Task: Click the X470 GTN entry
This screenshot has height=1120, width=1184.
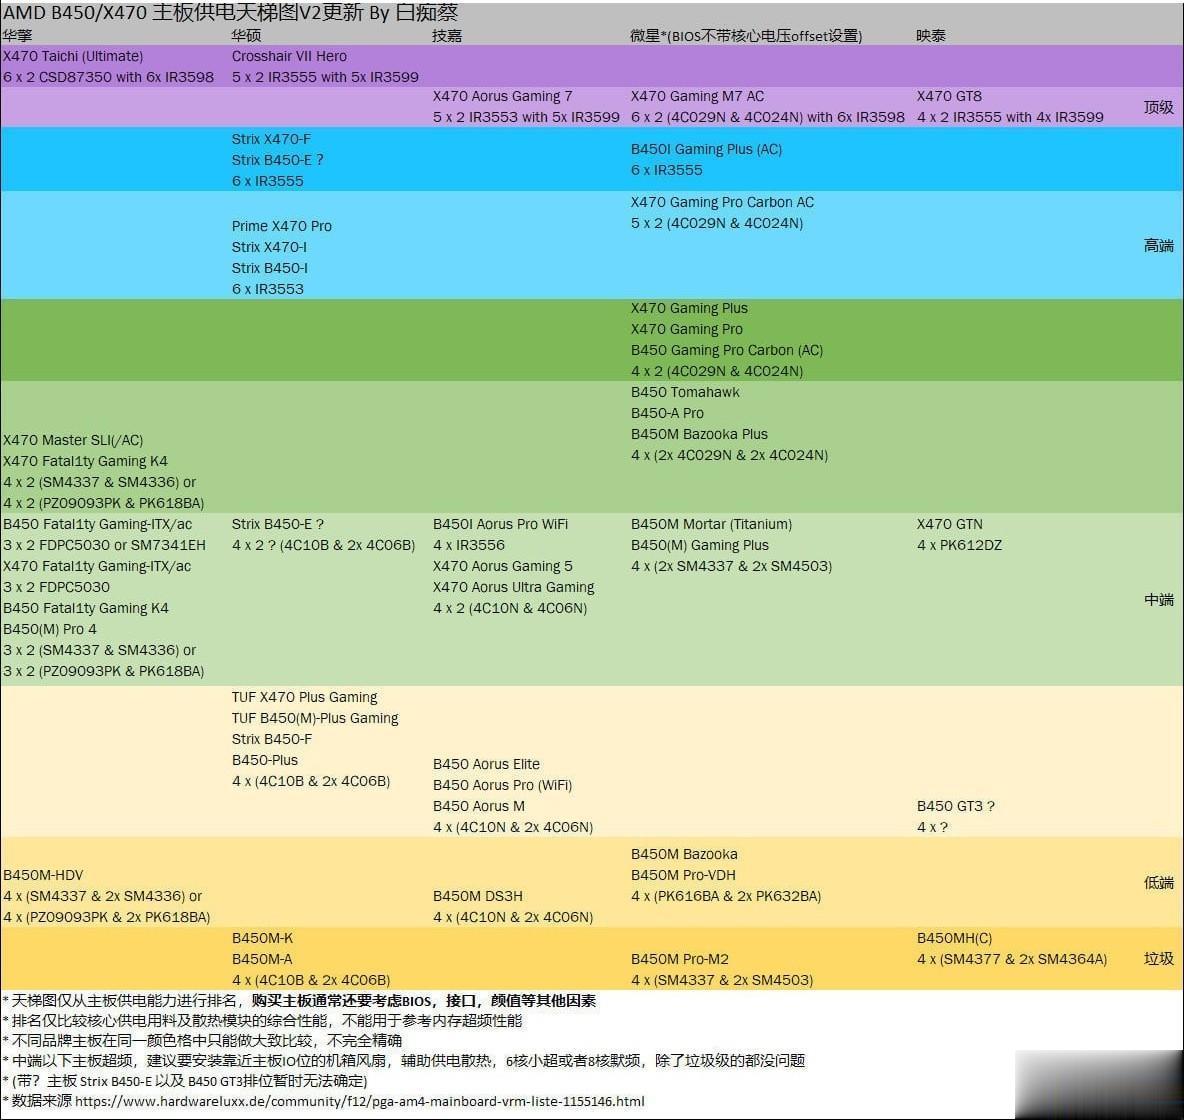Action: (x=950, y=524)
